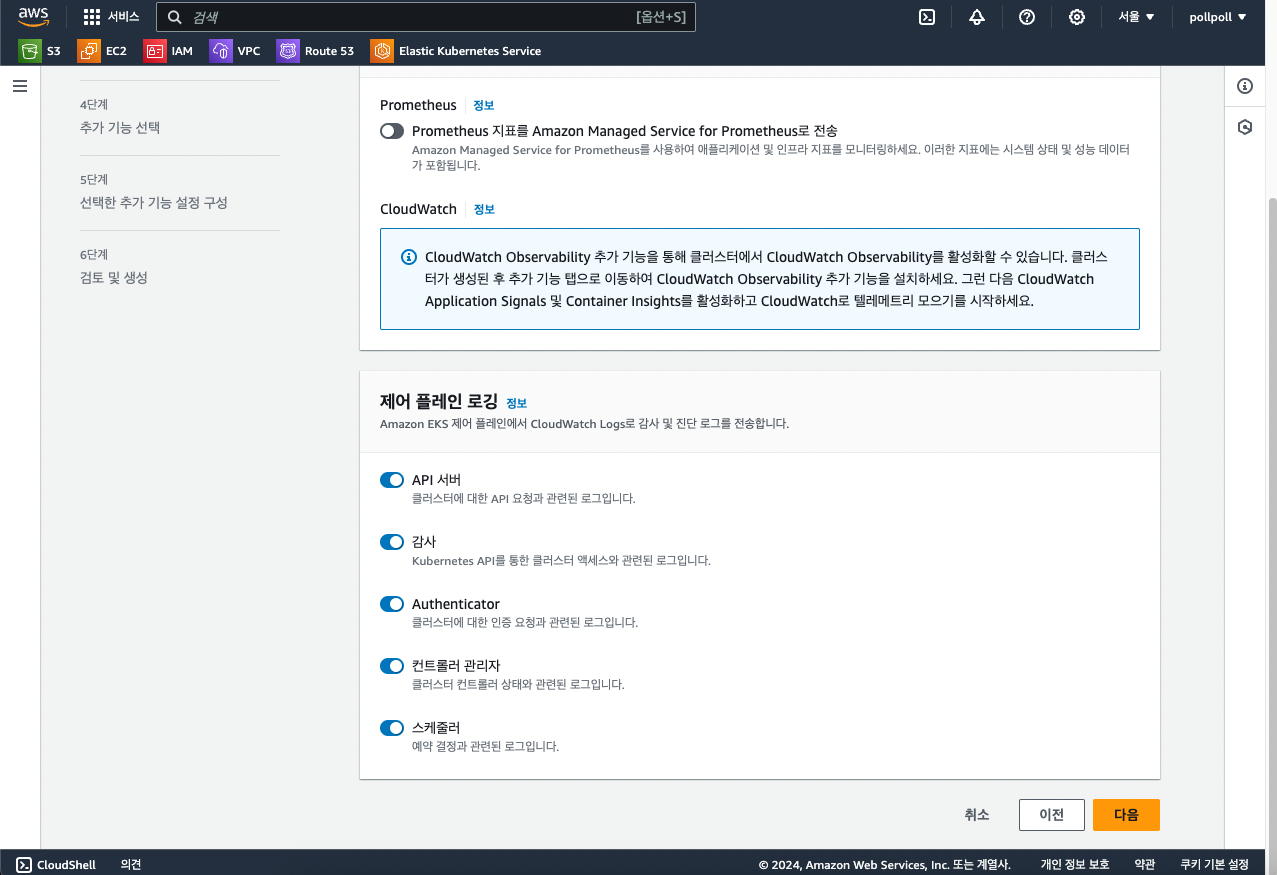Expand the hamburger navigation menu
The width and height of the screenshot is (1277, 875).
tap(20, 87)
